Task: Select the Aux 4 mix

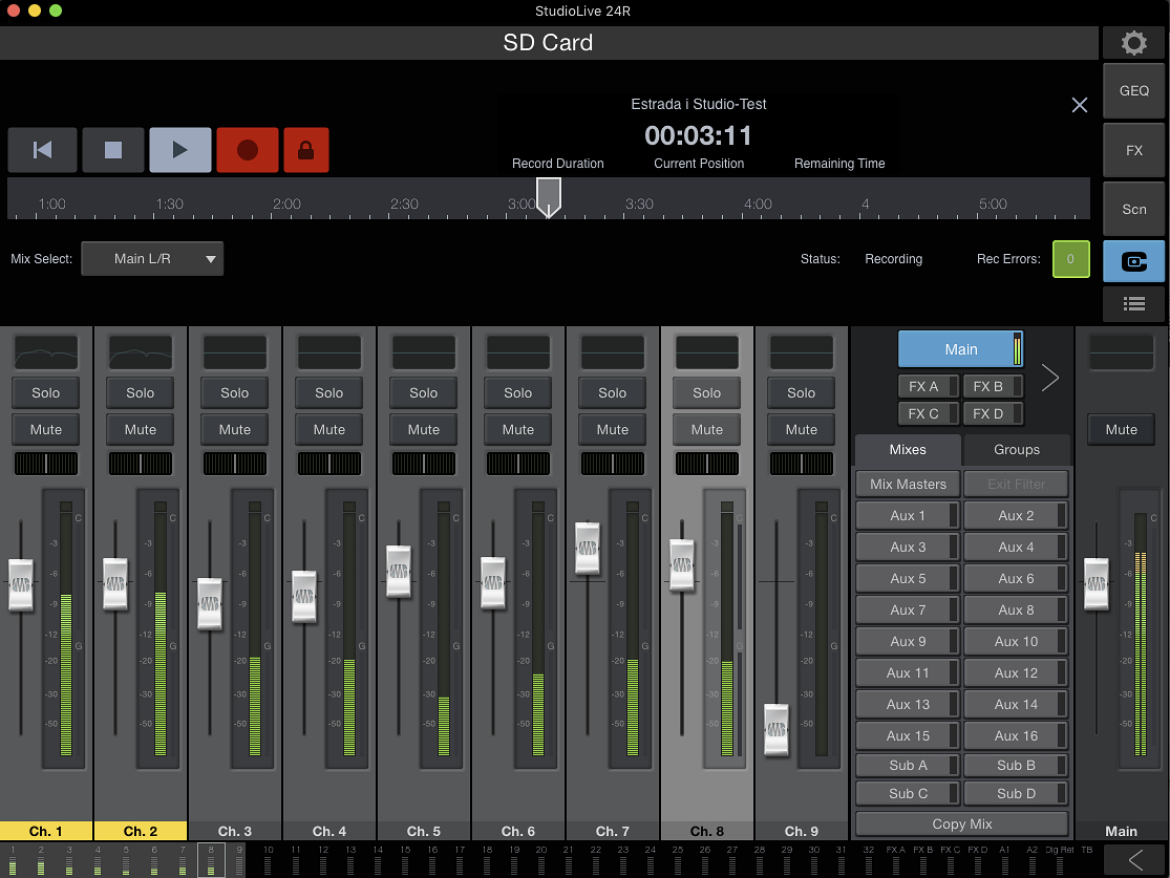Action: (x=1016, y=547)
